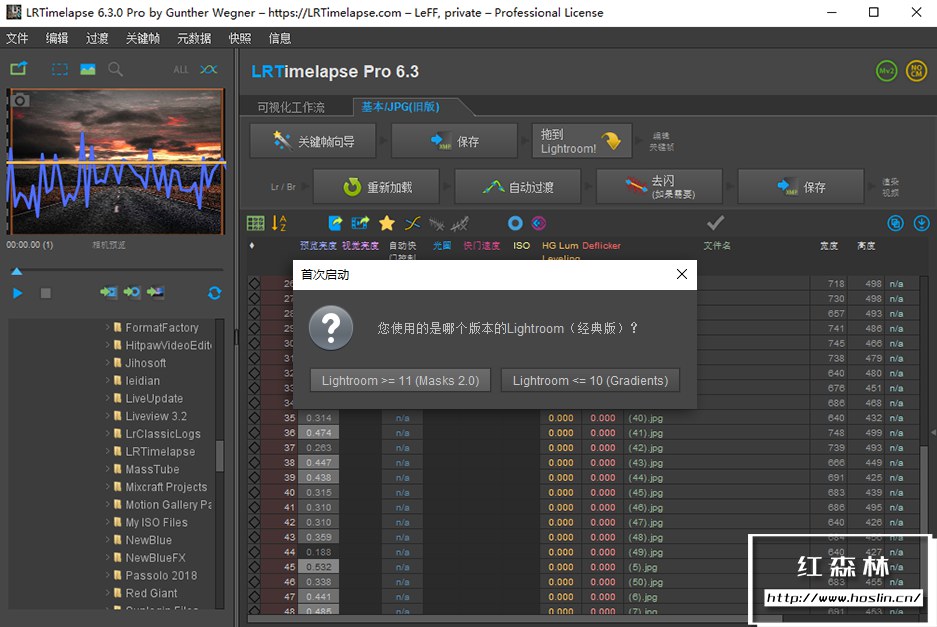Click the film strip export icon
Screen dimensions: 937x627
(360, 224)
